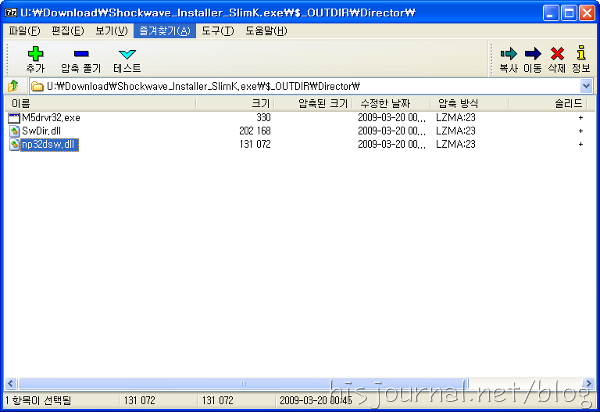Click the 7z icon in title bar
This screenshot has height=412, width=600.
click(11, 13)
